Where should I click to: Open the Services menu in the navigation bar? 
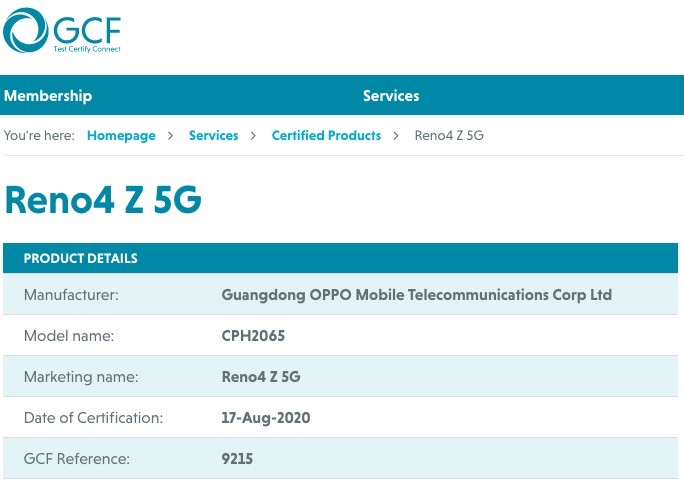click(x=391, y=95)
